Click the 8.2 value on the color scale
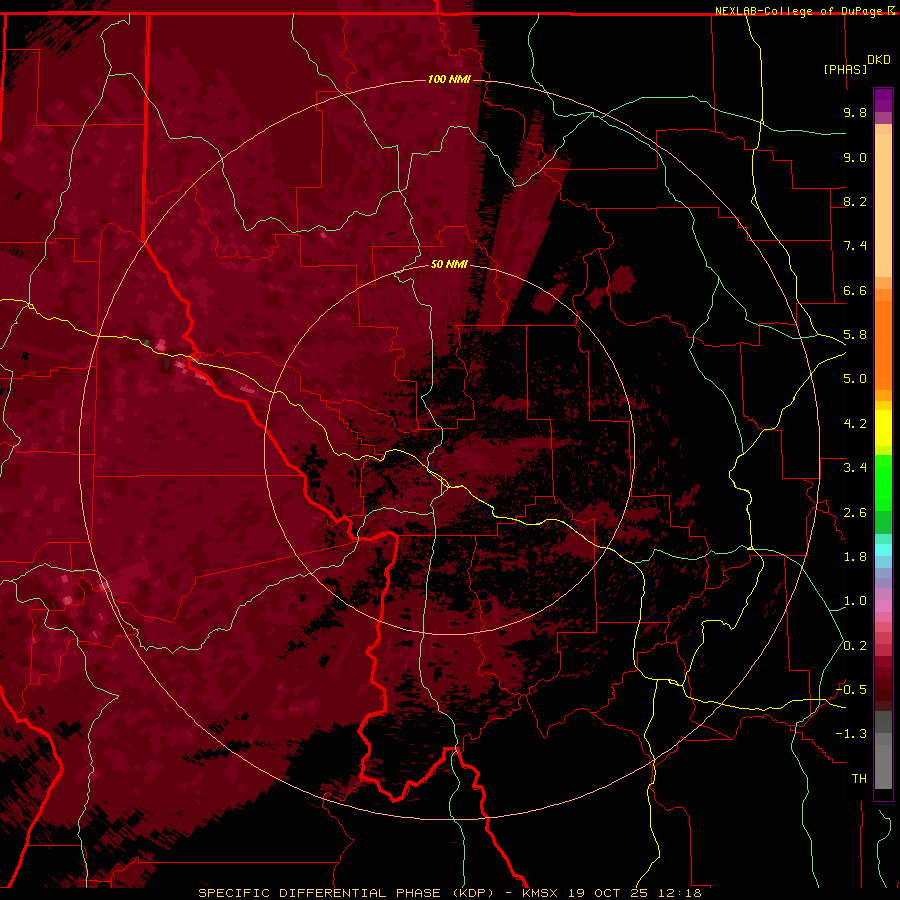This screenshot has width=900, height=900. 855,201
